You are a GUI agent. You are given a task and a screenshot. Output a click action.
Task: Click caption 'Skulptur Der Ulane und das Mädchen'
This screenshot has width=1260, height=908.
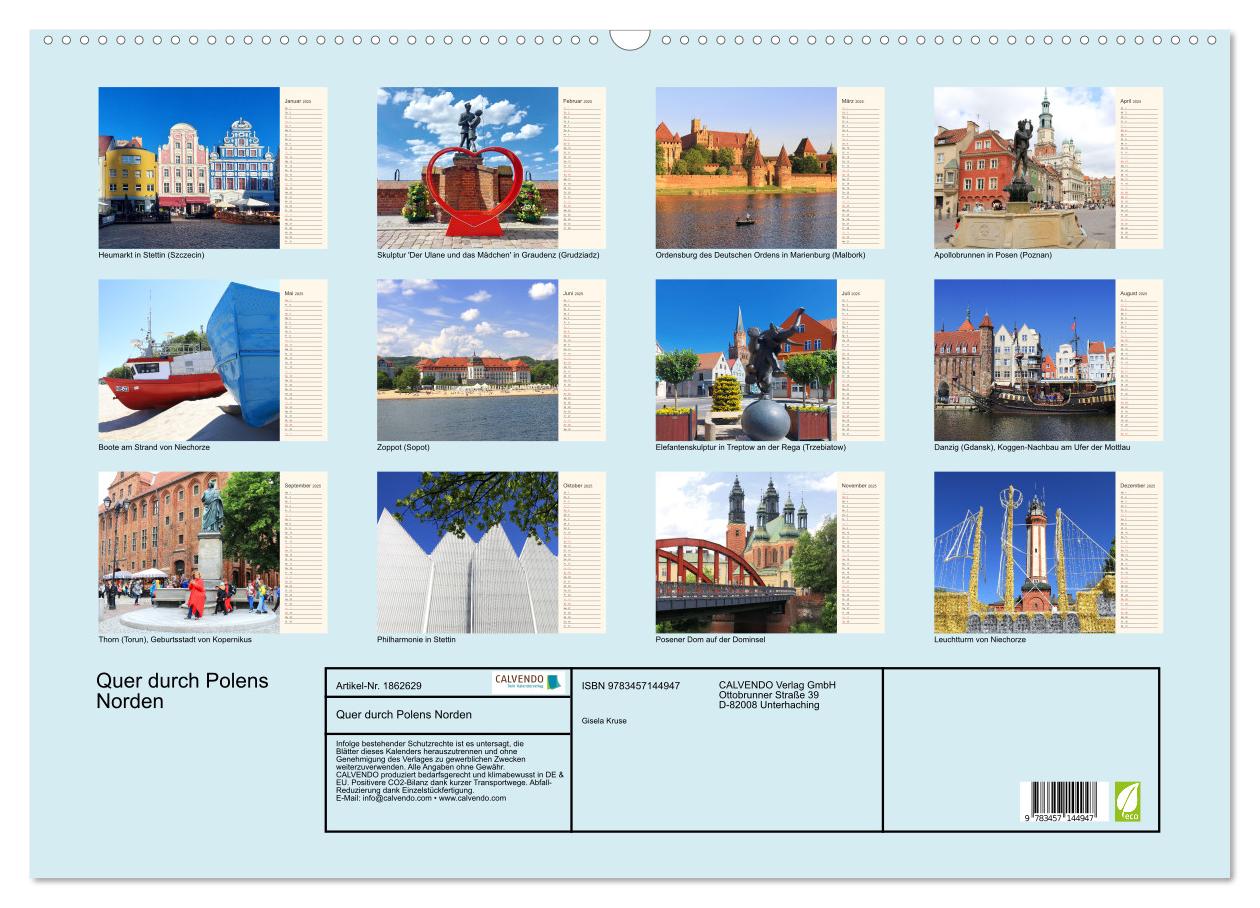(x=489, y=255)
